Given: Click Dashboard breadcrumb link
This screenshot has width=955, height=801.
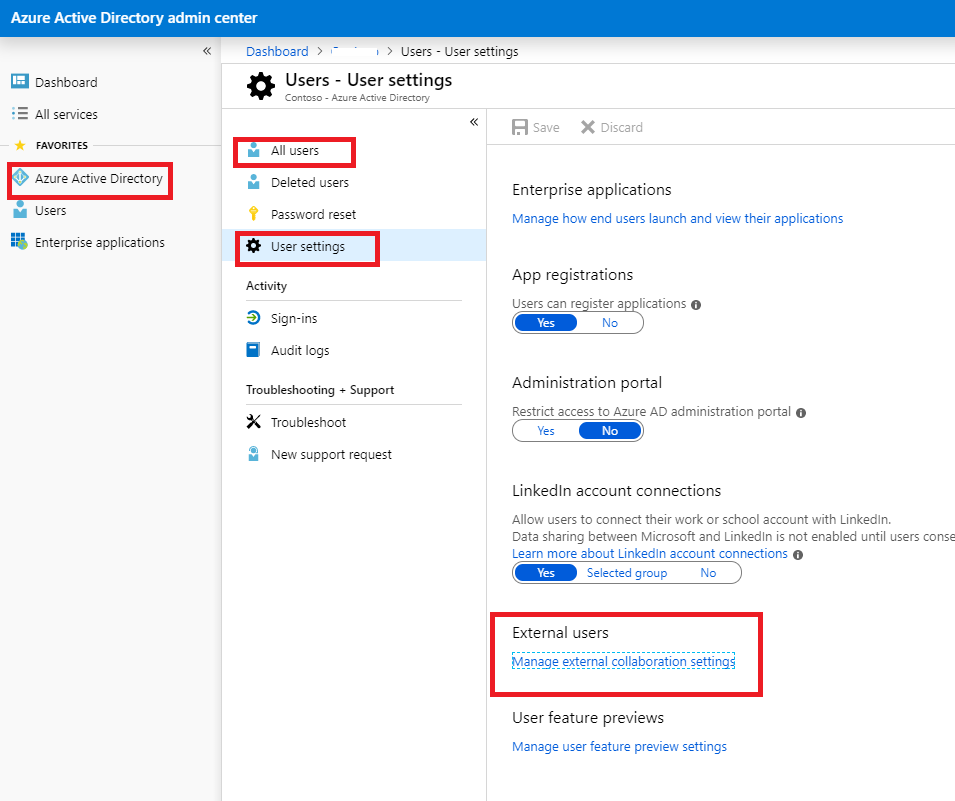Looking at the screenshot, I should pyautogui.click(x=277, y=51).
